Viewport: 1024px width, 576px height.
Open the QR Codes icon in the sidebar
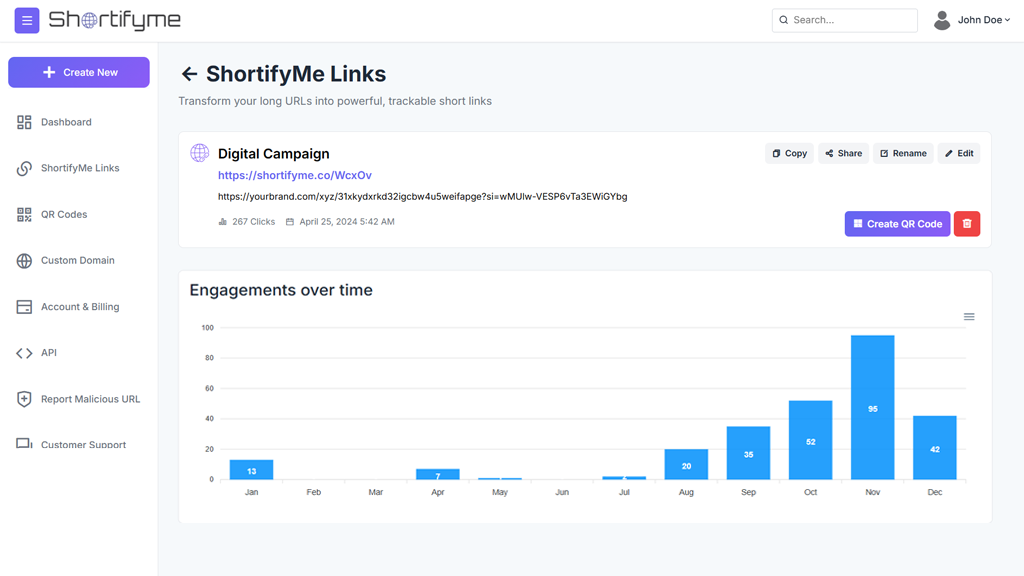24,214
